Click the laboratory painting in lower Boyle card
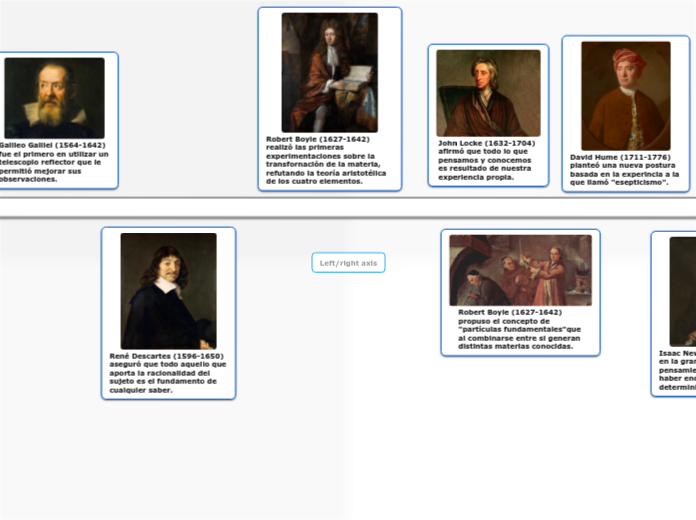Viewport: 696px width, 520px height. 520,270
